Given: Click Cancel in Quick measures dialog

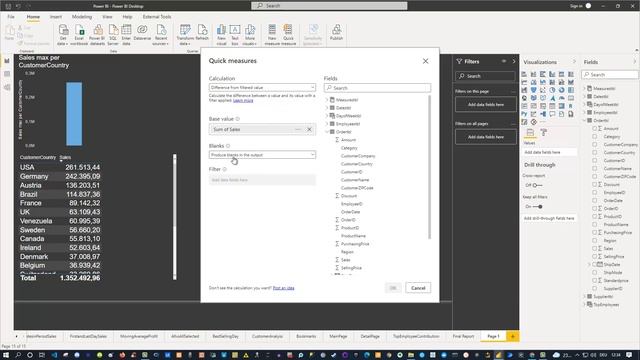Looking at the screenshot, I should (418, 288).
